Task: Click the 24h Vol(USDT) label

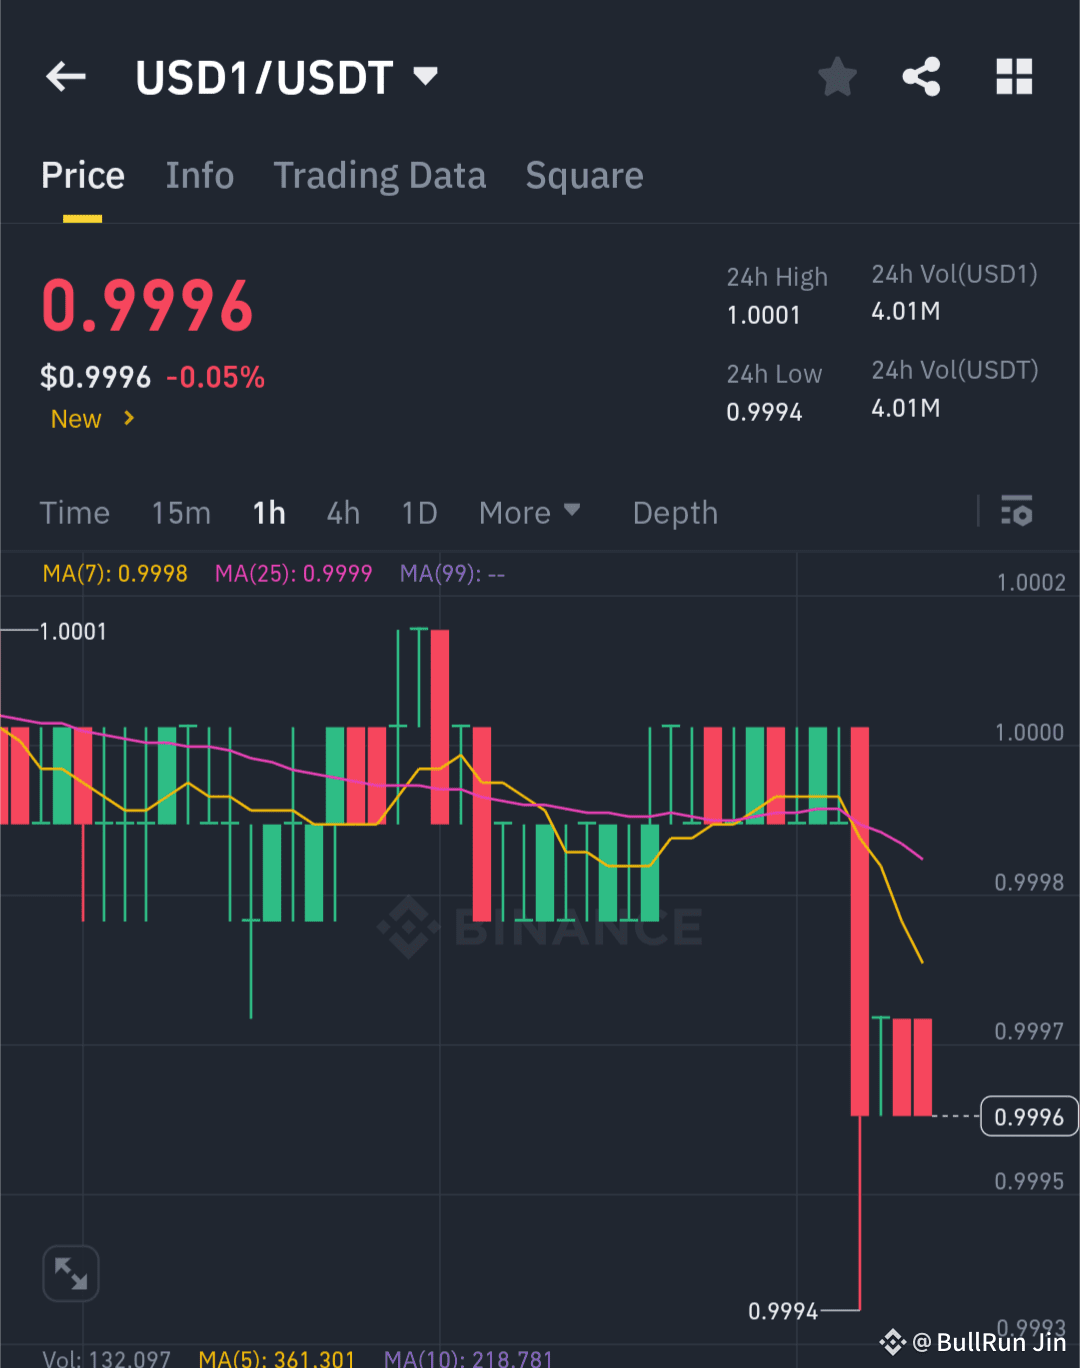Action: point(955,371)
